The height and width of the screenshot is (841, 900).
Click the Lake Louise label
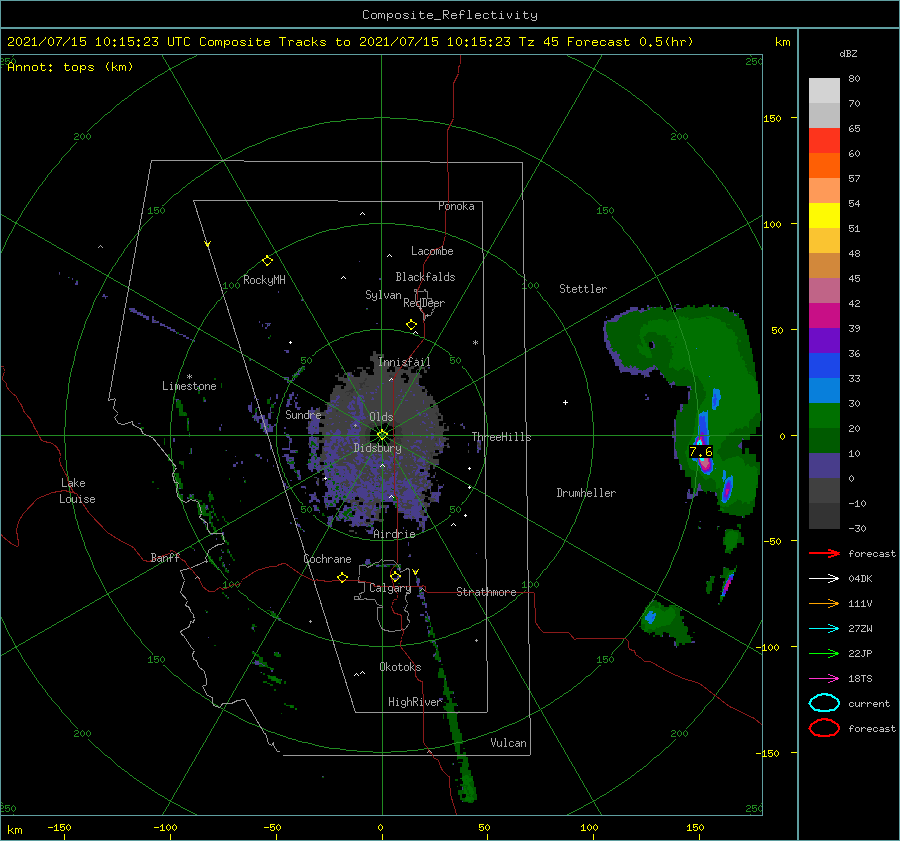coord(77,491)
